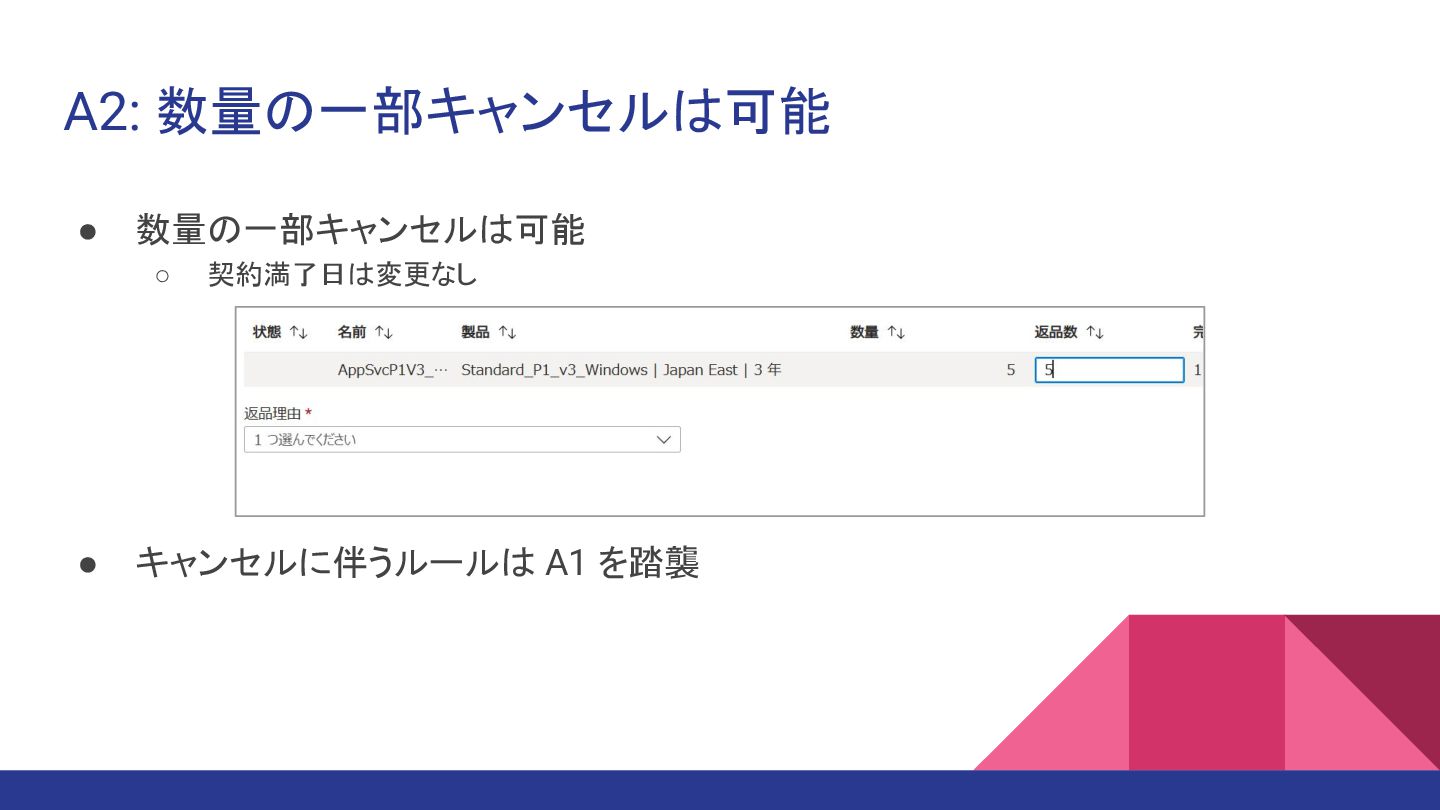Viewport: 1440px width, 810px height.
Task: Click キャンセルに伴うルールは A1 を踏襲 bullet
Action: (x=417, y=562)
